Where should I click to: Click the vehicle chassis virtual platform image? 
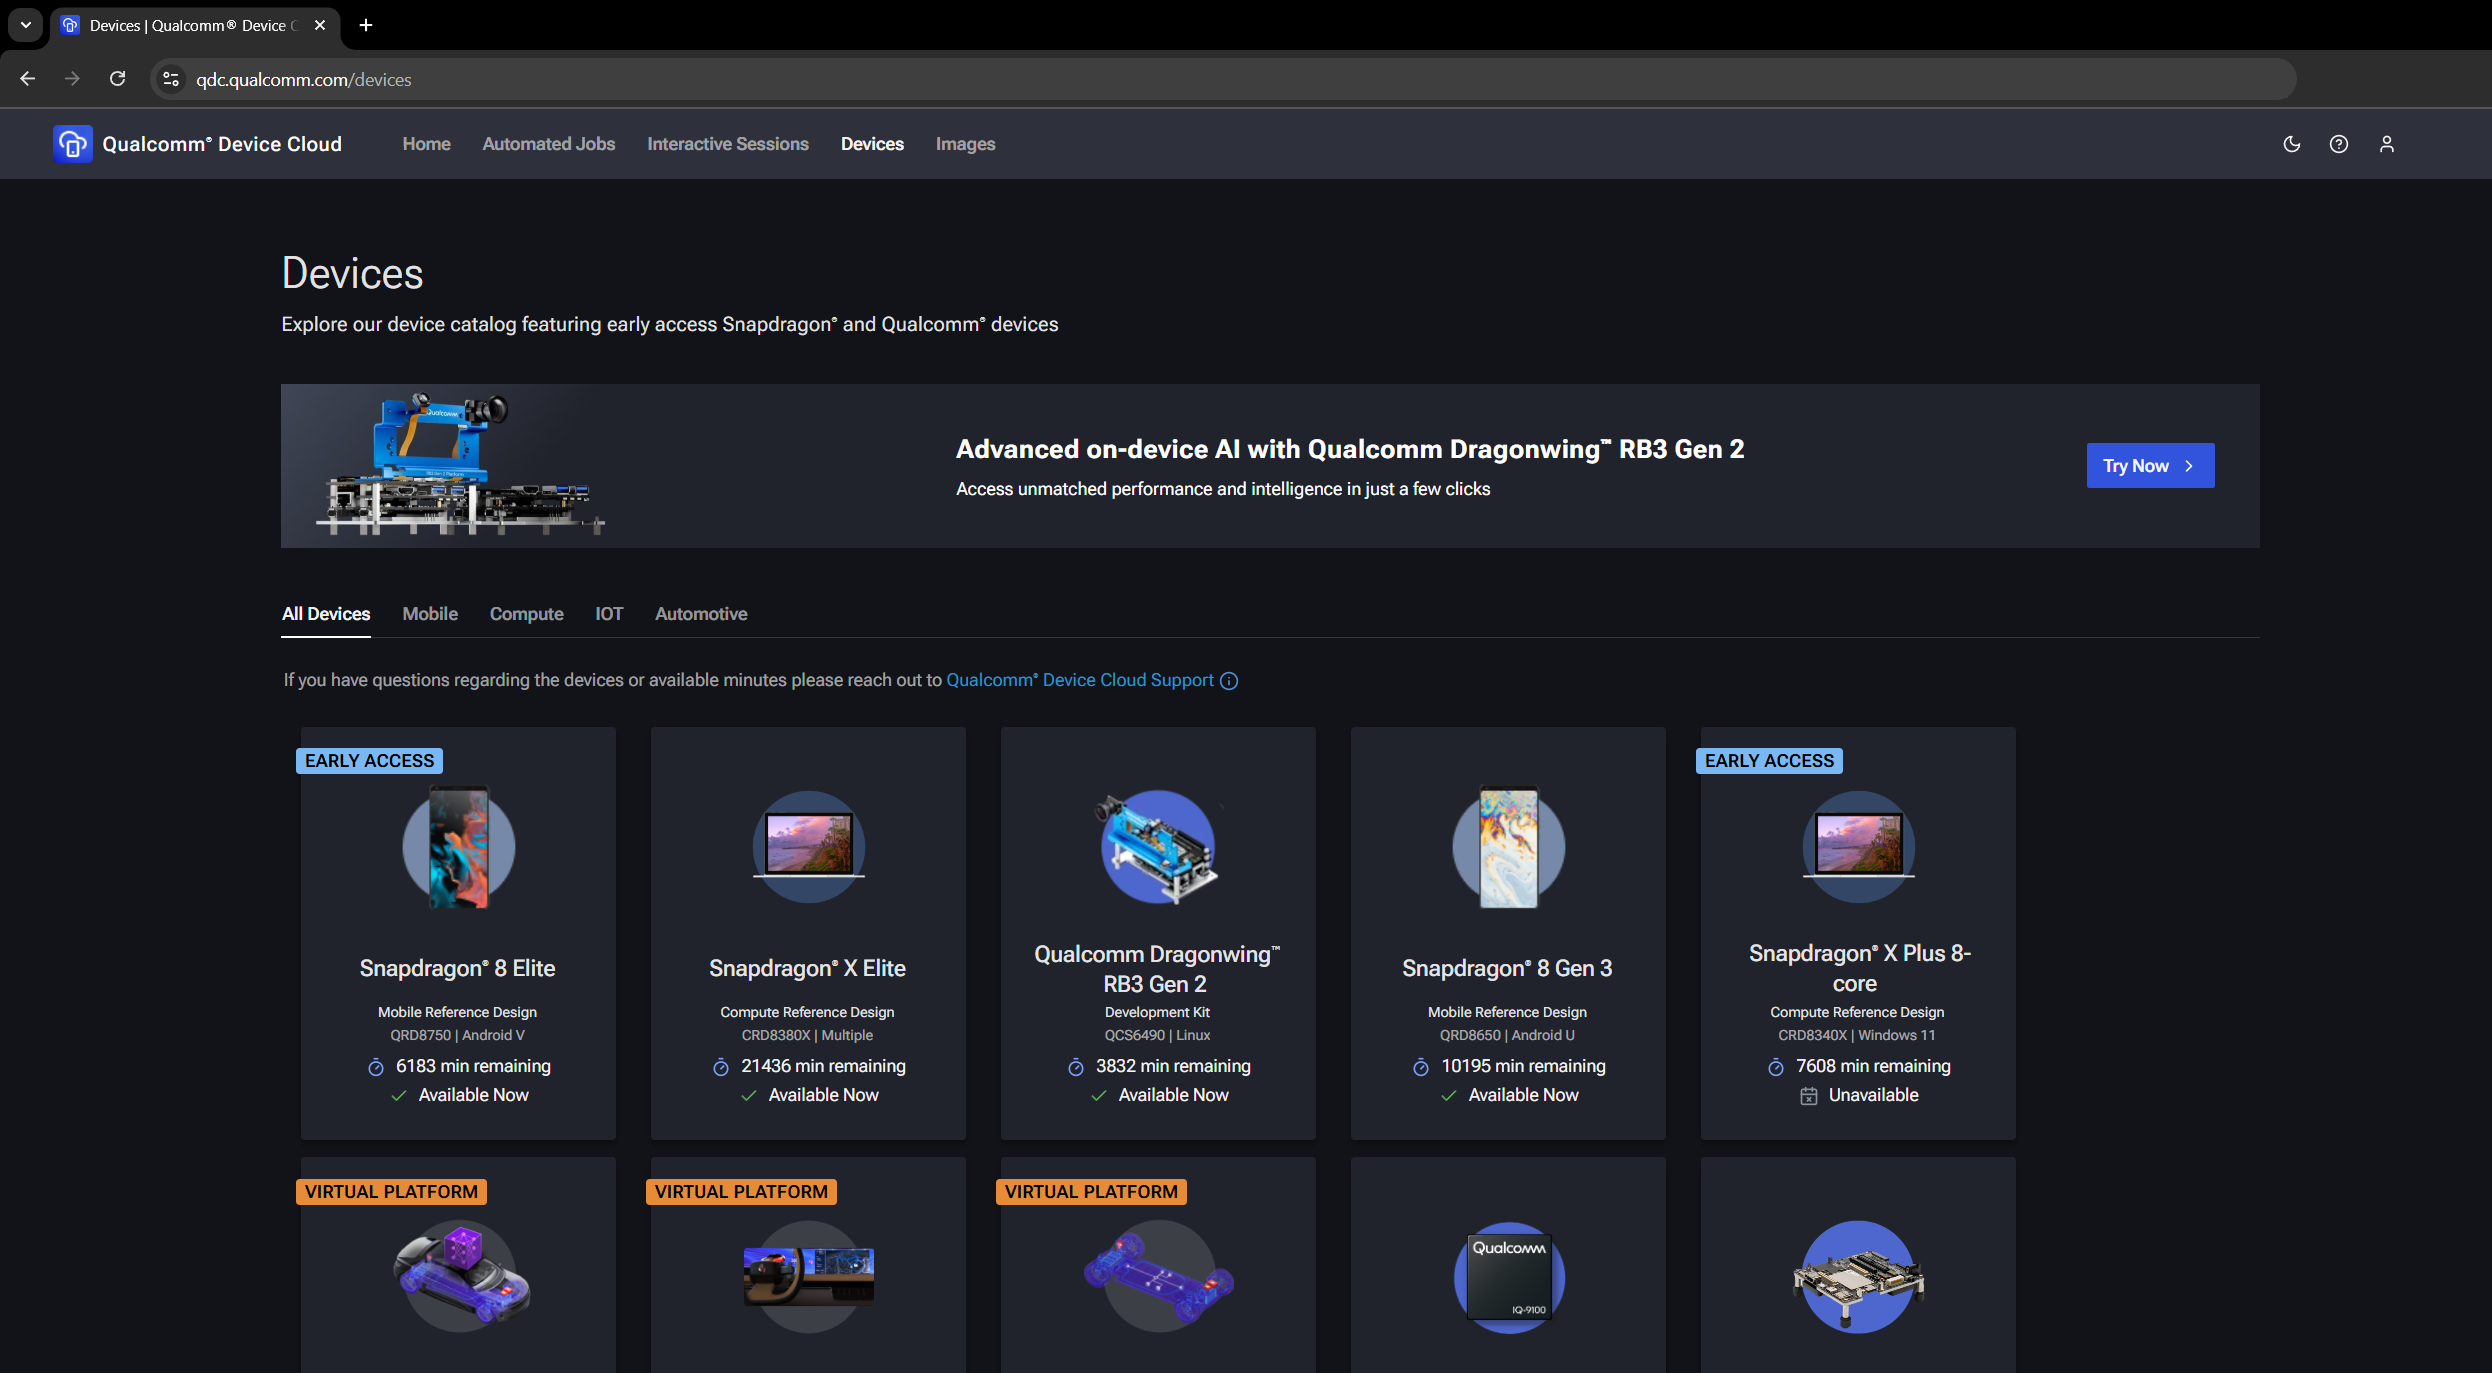click(x=1159, y=1277)
